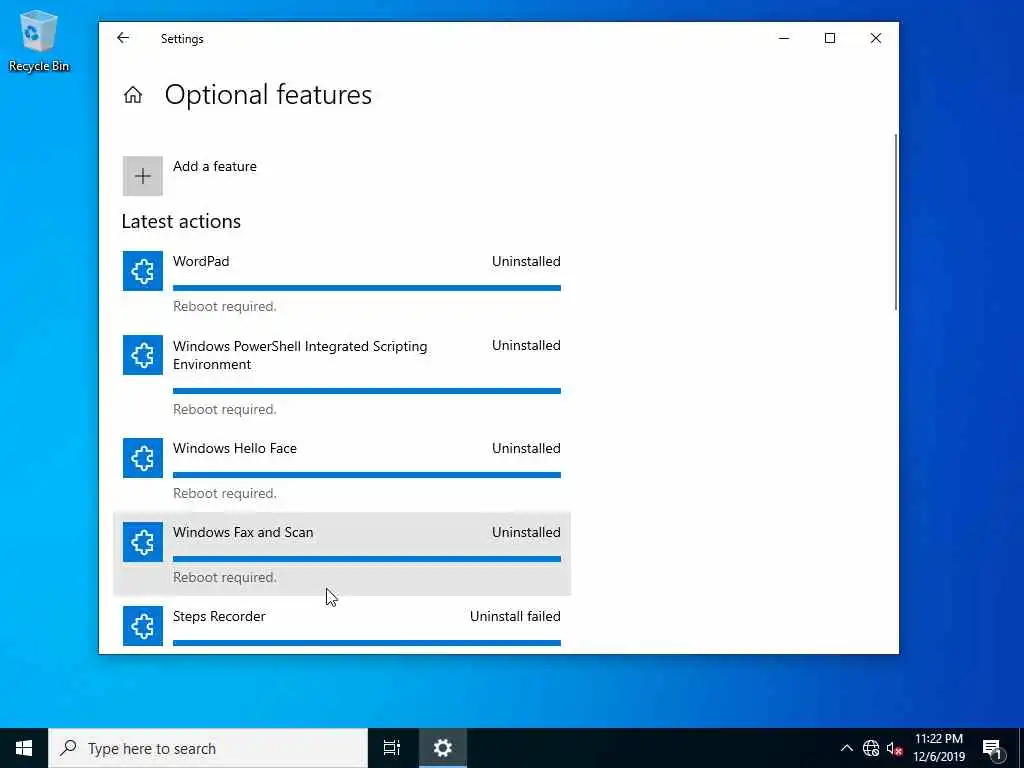Click the Settings window vertical scrollbar

tap(895, 222)
